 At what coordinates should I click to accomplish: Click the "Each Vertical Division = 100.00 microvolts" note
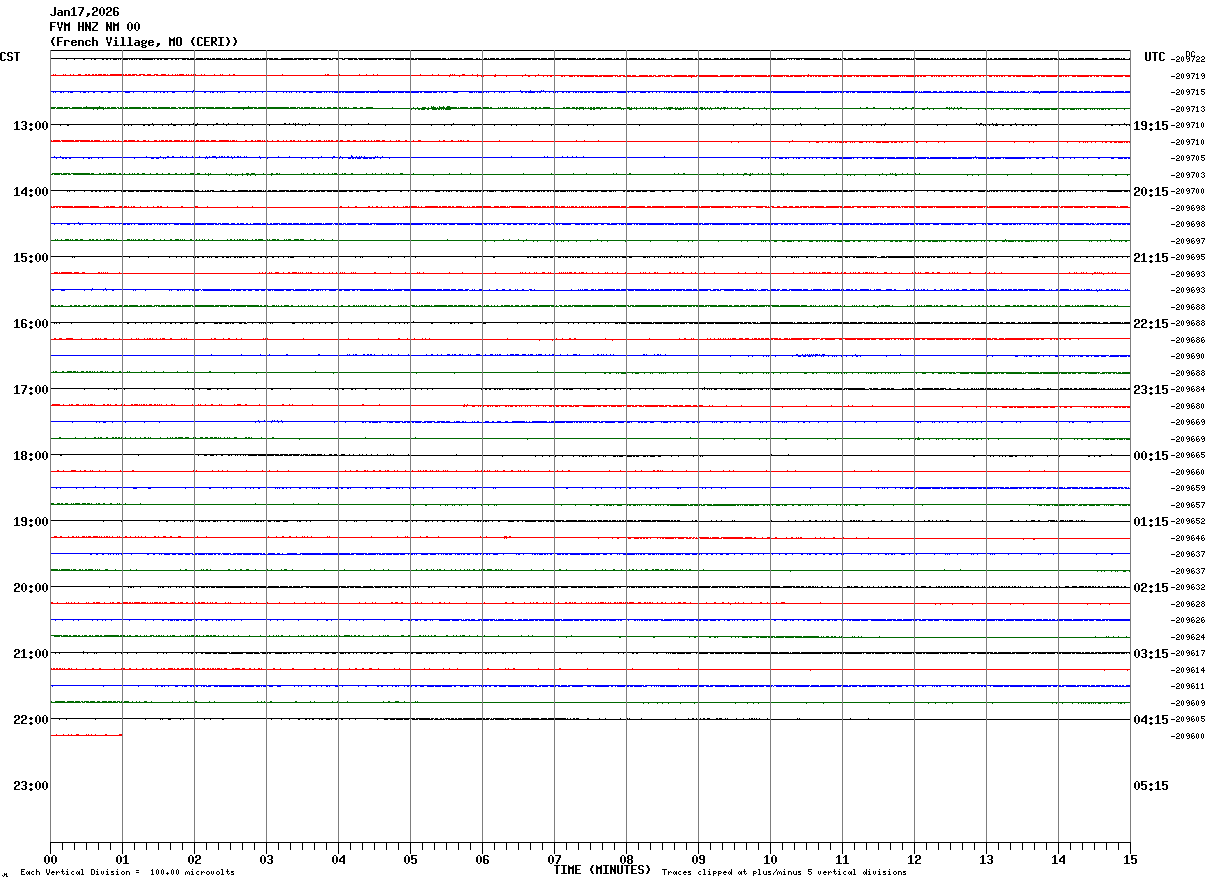click(x=127, y=873)
